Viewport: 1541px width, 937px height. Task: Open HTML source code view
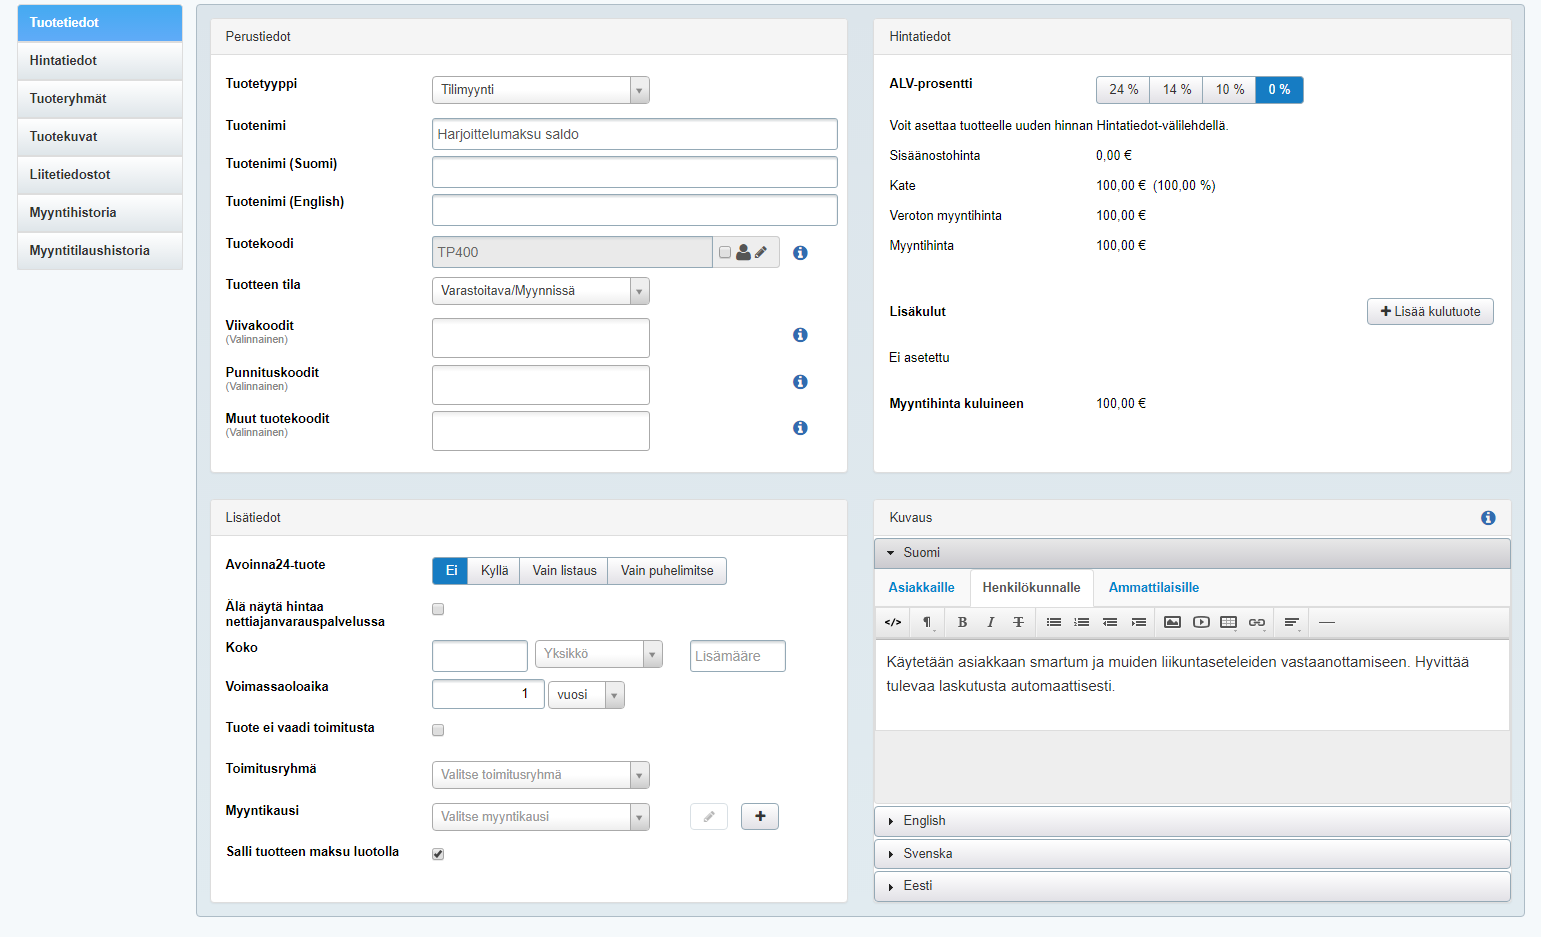pyautogui.click(x=893, y=622)
